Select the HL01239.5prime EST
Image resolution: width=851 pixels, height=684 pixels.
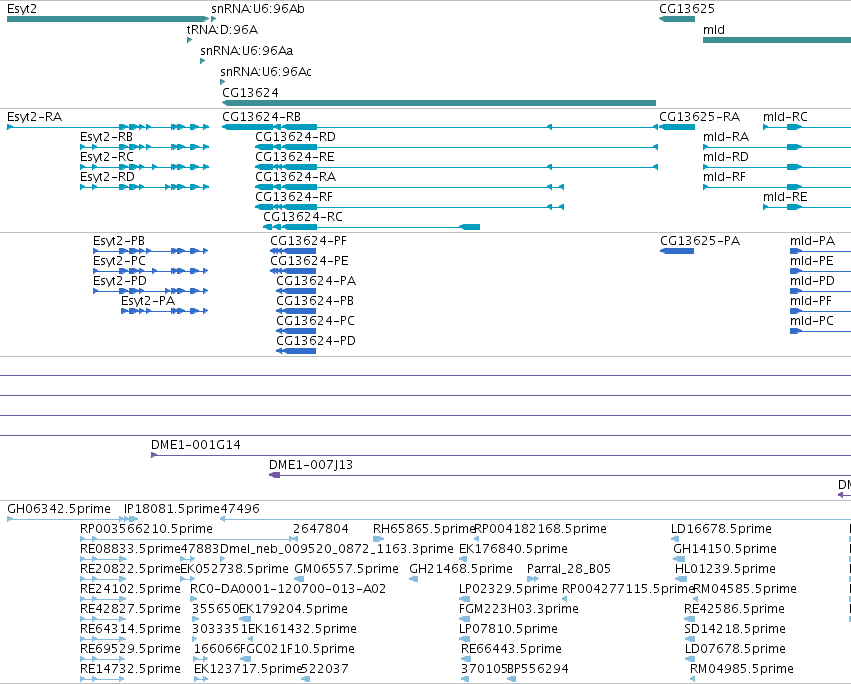point(680,579)
